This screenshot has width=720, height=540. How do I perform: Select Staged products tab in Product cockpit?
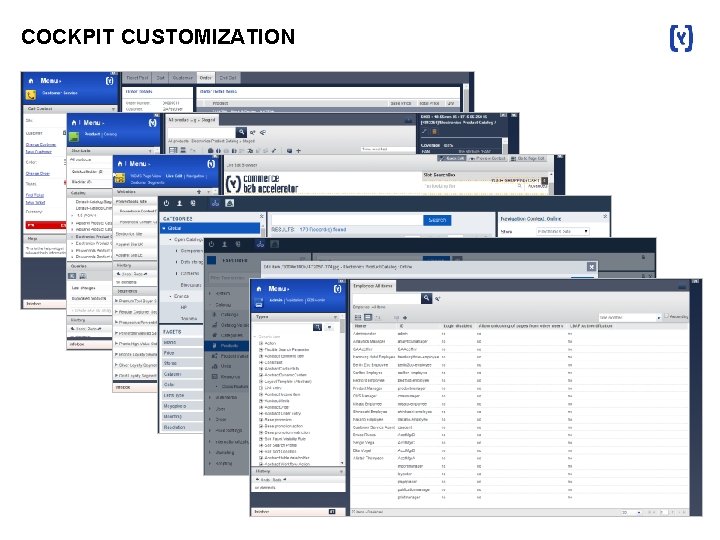[x=192, y=120]
